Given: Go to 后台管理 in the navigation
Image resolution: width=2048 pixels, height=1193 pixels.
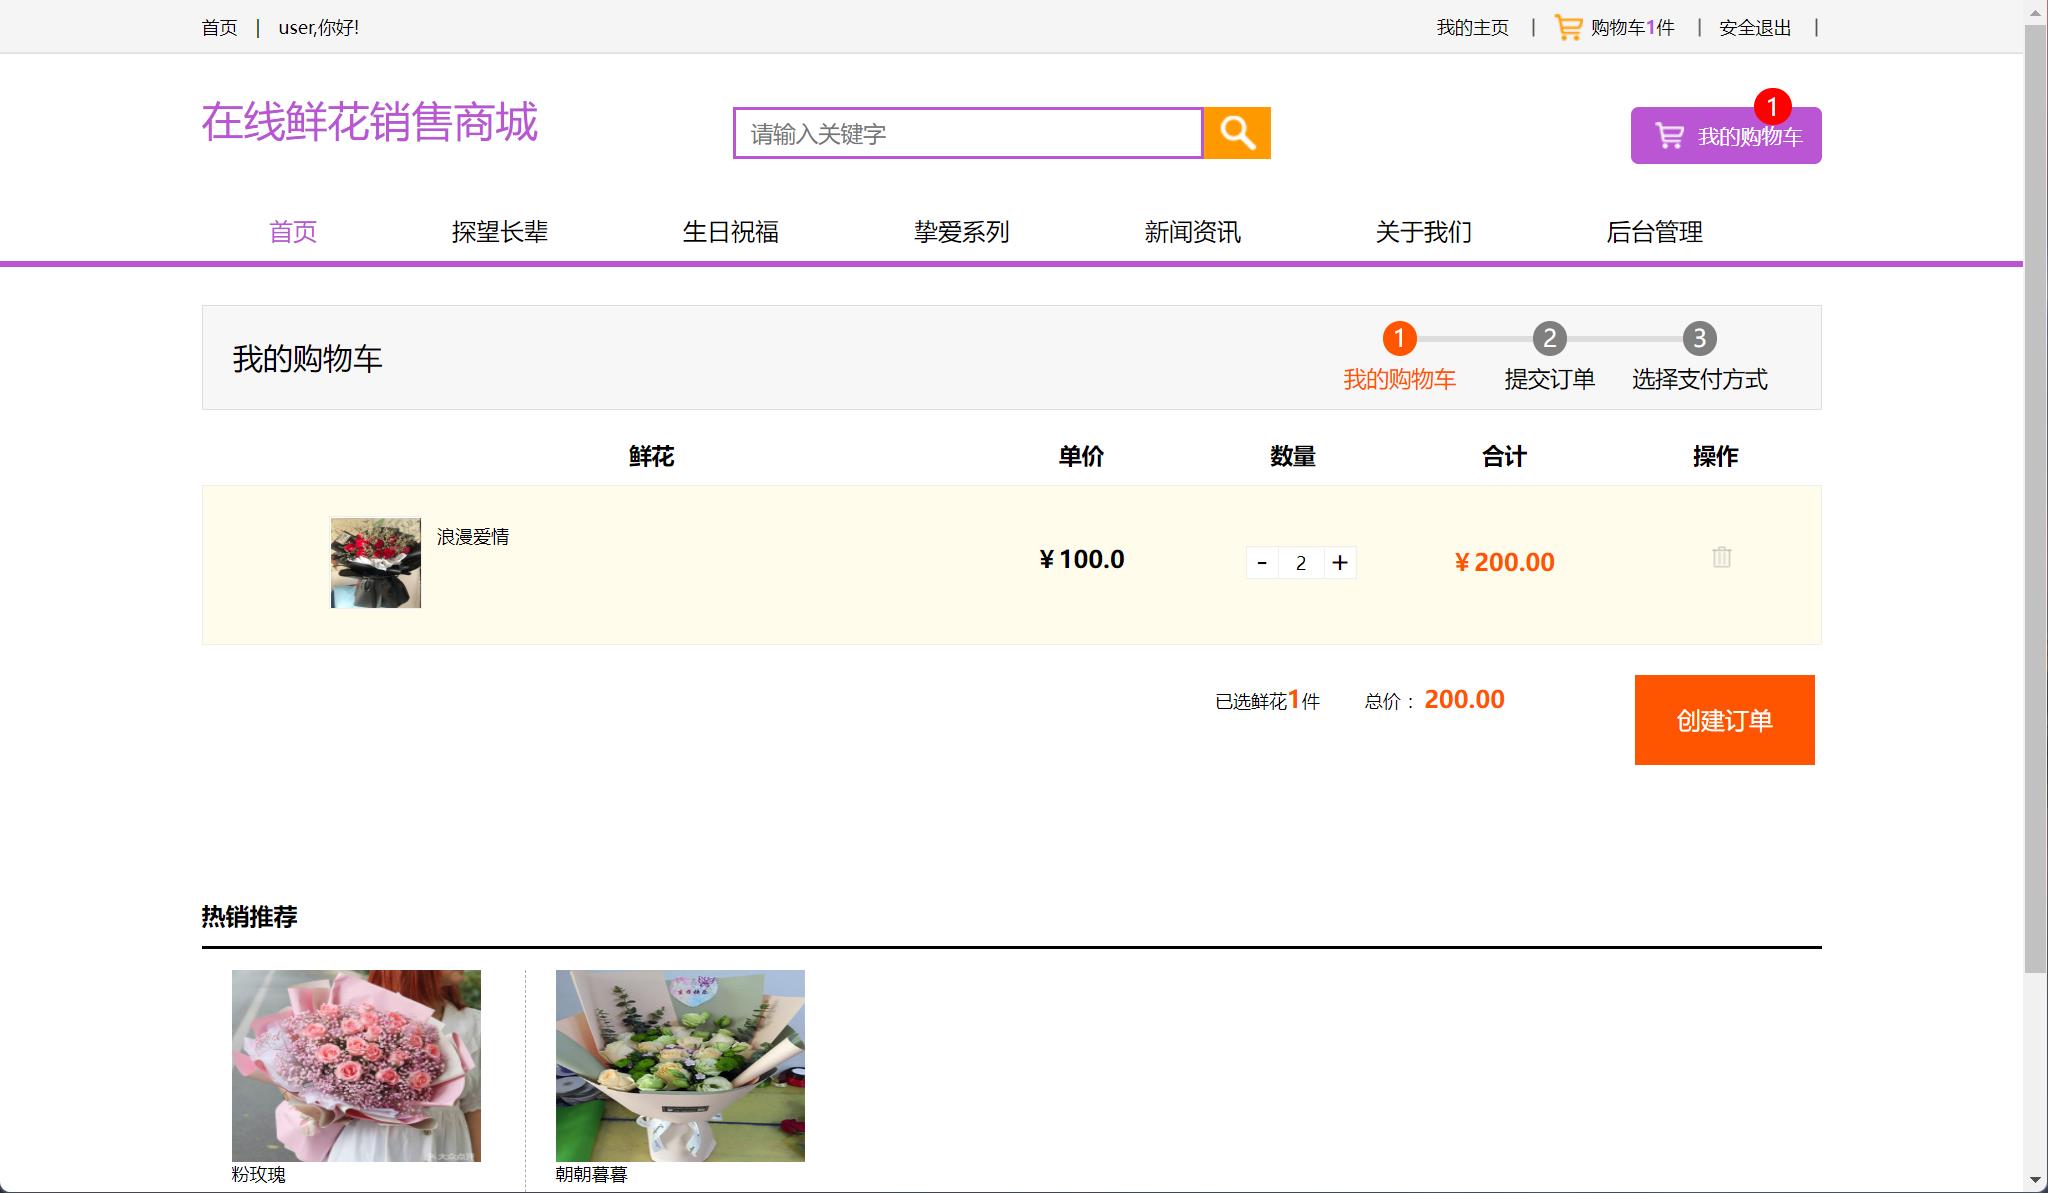Looking at the screenshot, I should point(1655,232).
